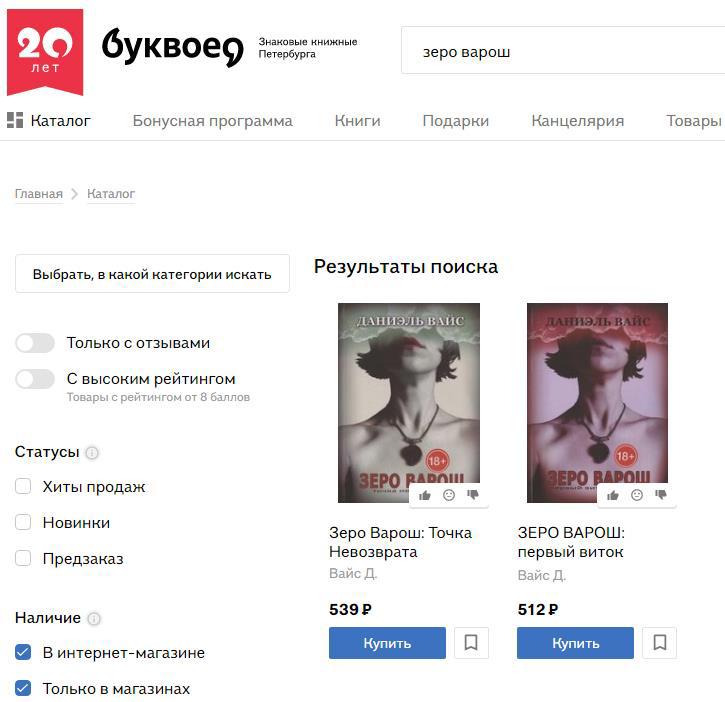Click thumbs-down on первый виток book
Viewport: 725px width, 702px height.
click(x=661, y=495)
